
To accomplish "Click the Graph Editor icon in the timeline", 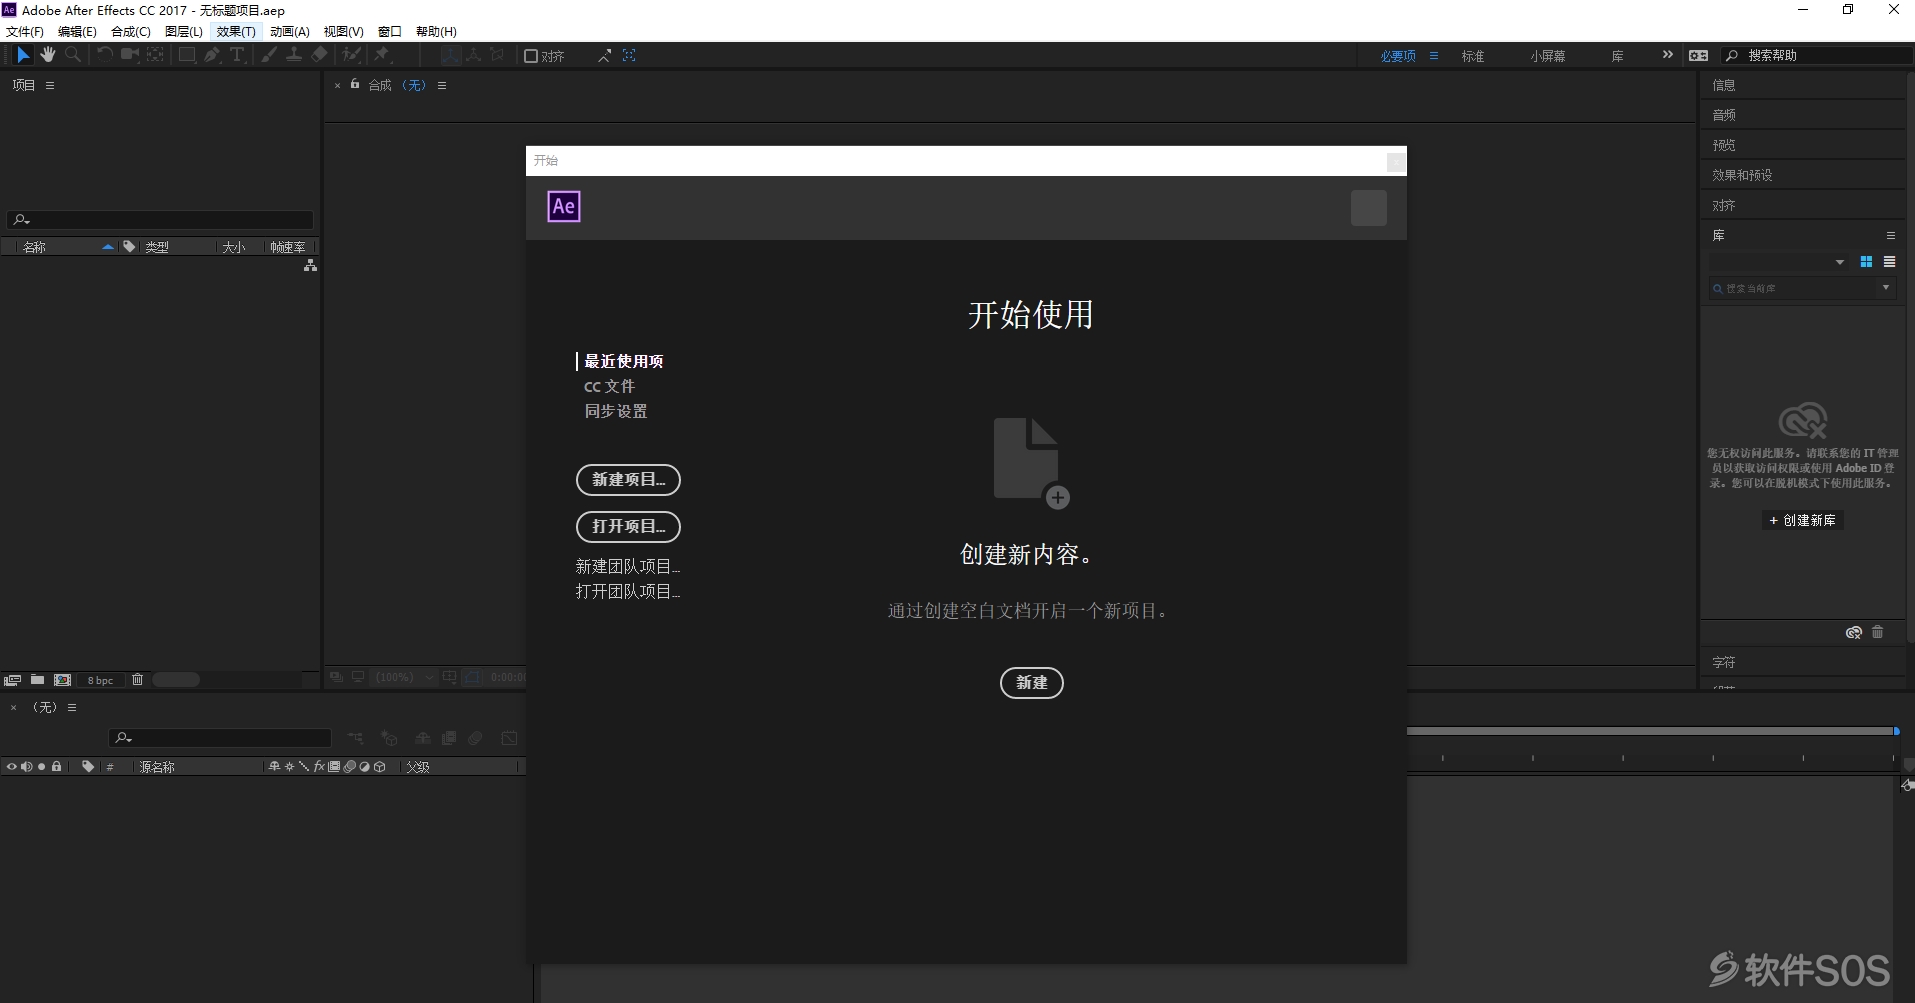I will coord(509,738).
